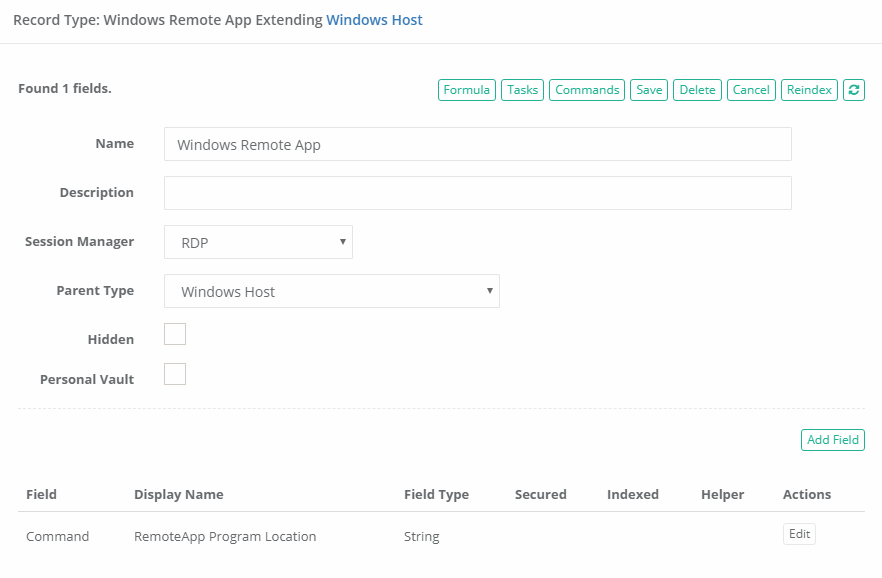Reindex the record type
Screen dimensions: 882x578
(808, 89)
